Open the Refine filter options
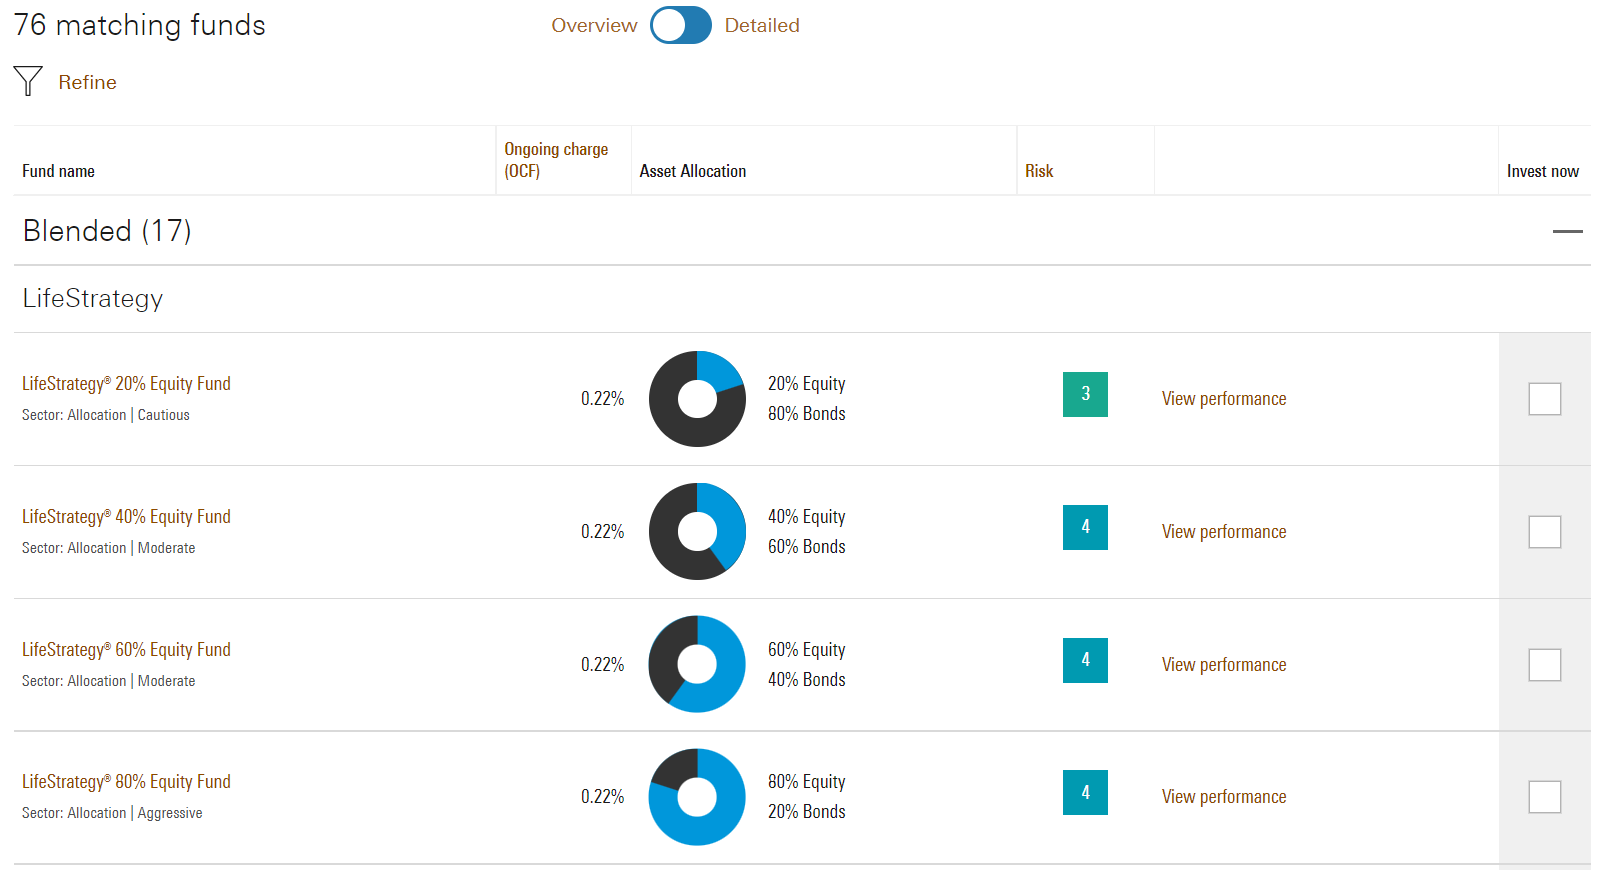The image size is (1602, 870). 87,82
